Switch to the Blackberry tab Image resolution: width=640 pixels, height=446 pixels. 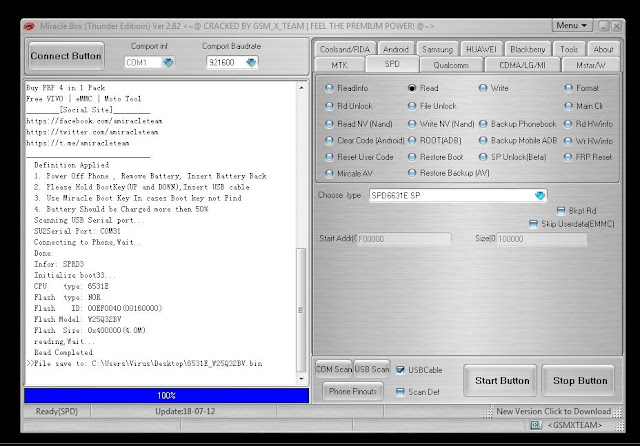(527, 49)
